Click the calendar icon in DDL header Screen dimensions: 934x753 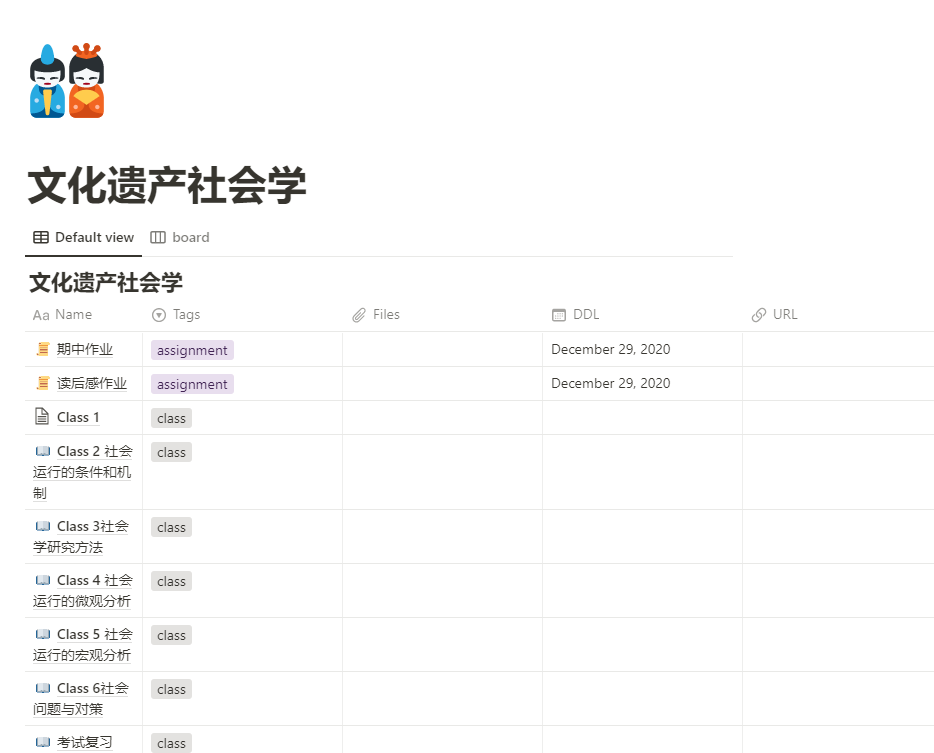pos(559,315)
